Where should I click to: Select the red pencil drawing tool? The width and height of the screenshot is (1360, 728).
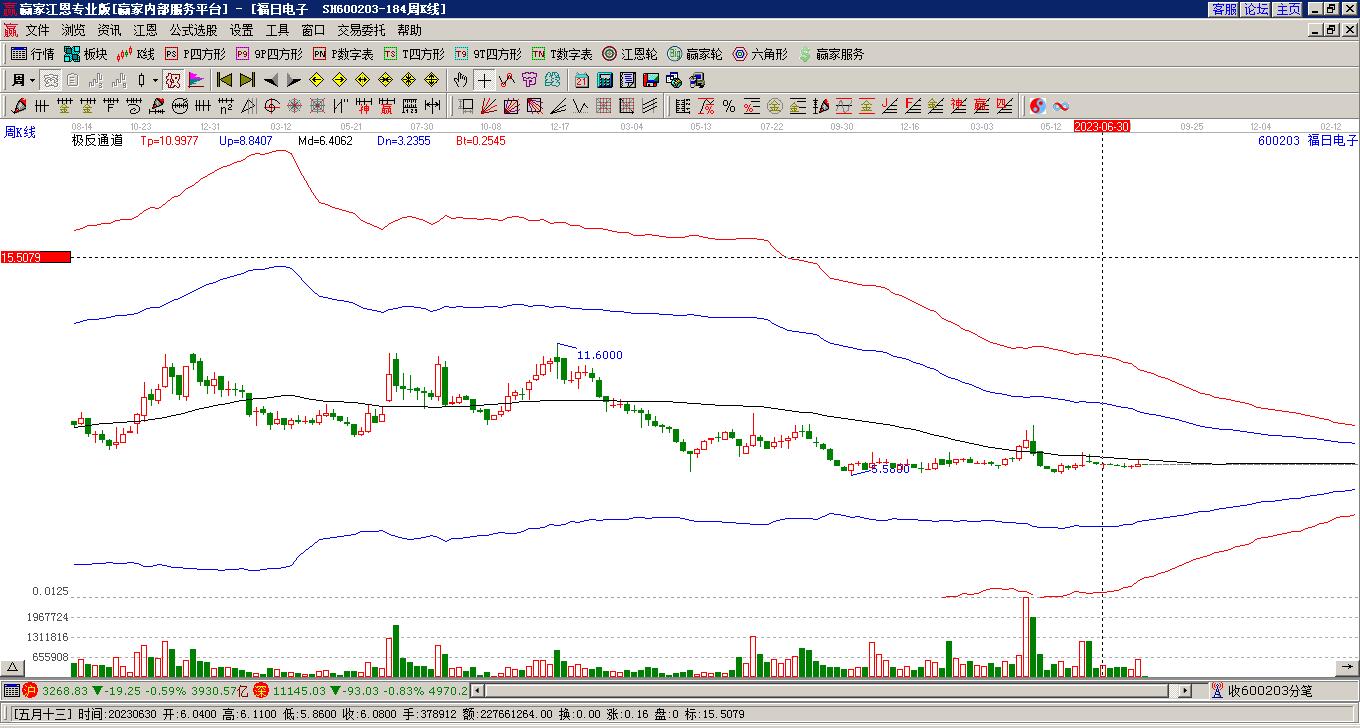point(19,106)
